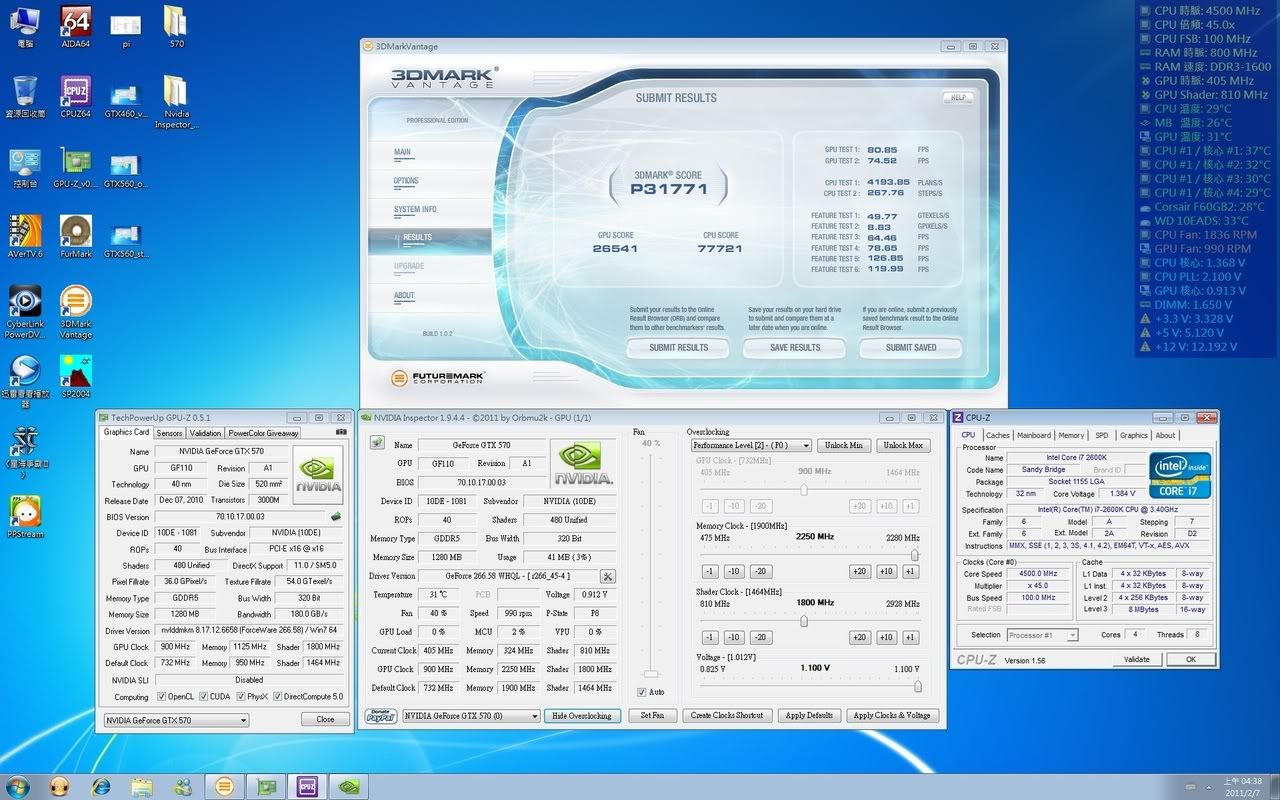Open the AIDA64 desktop shortcut
Image resolution: width=1280 pixels, height=800 pixels.
click(x=76, y=22)
